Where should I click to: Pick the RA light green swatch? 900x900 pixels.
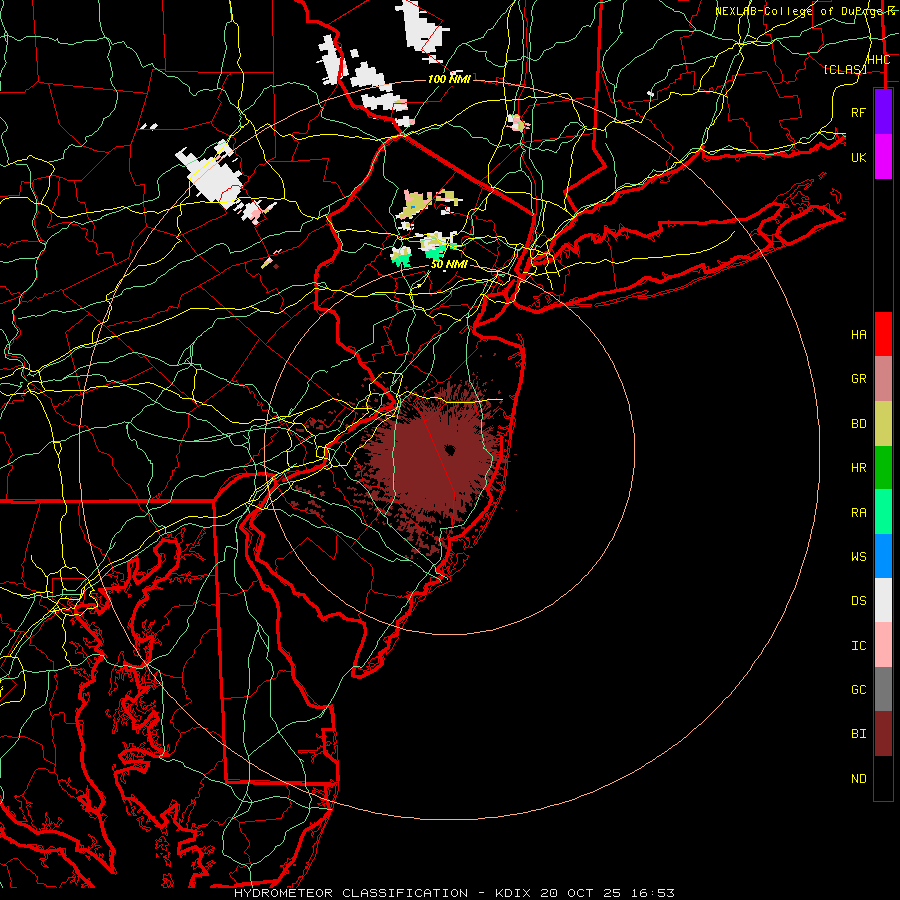click(883, 512)
